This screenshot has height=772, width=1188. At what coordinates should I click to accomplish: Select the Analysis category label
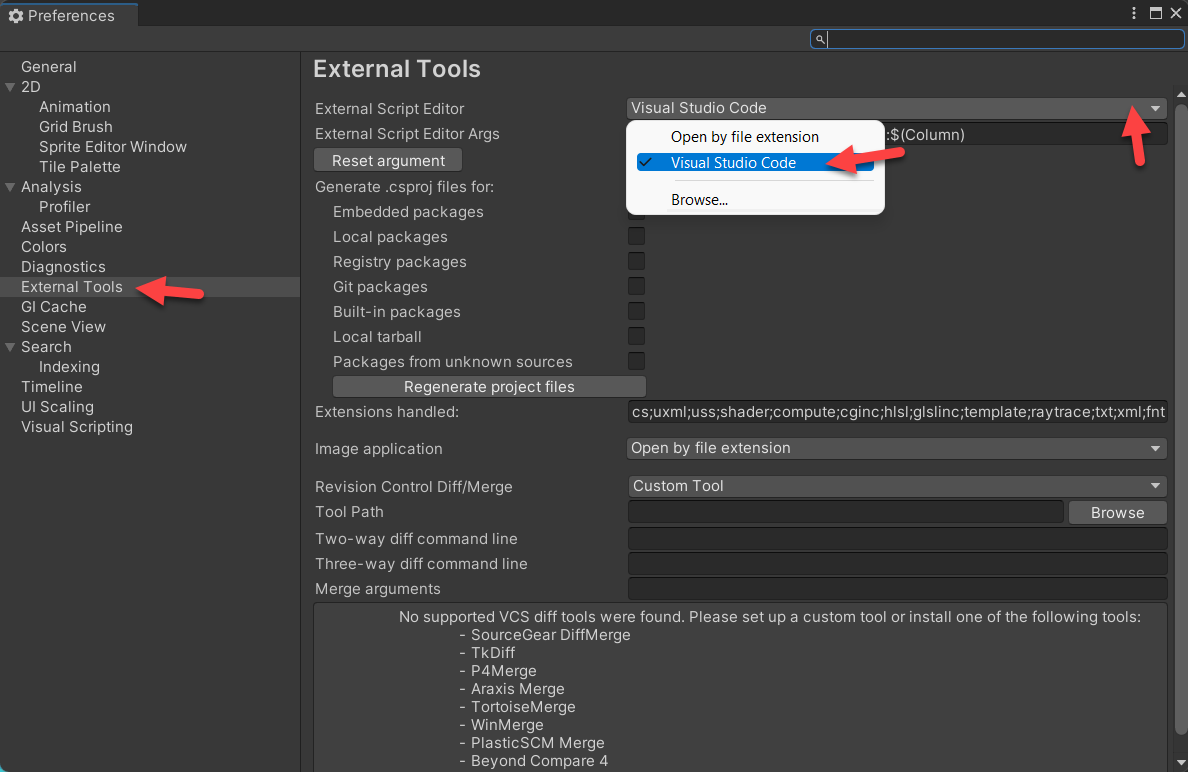pyautogui.click(x=52, y=187)
